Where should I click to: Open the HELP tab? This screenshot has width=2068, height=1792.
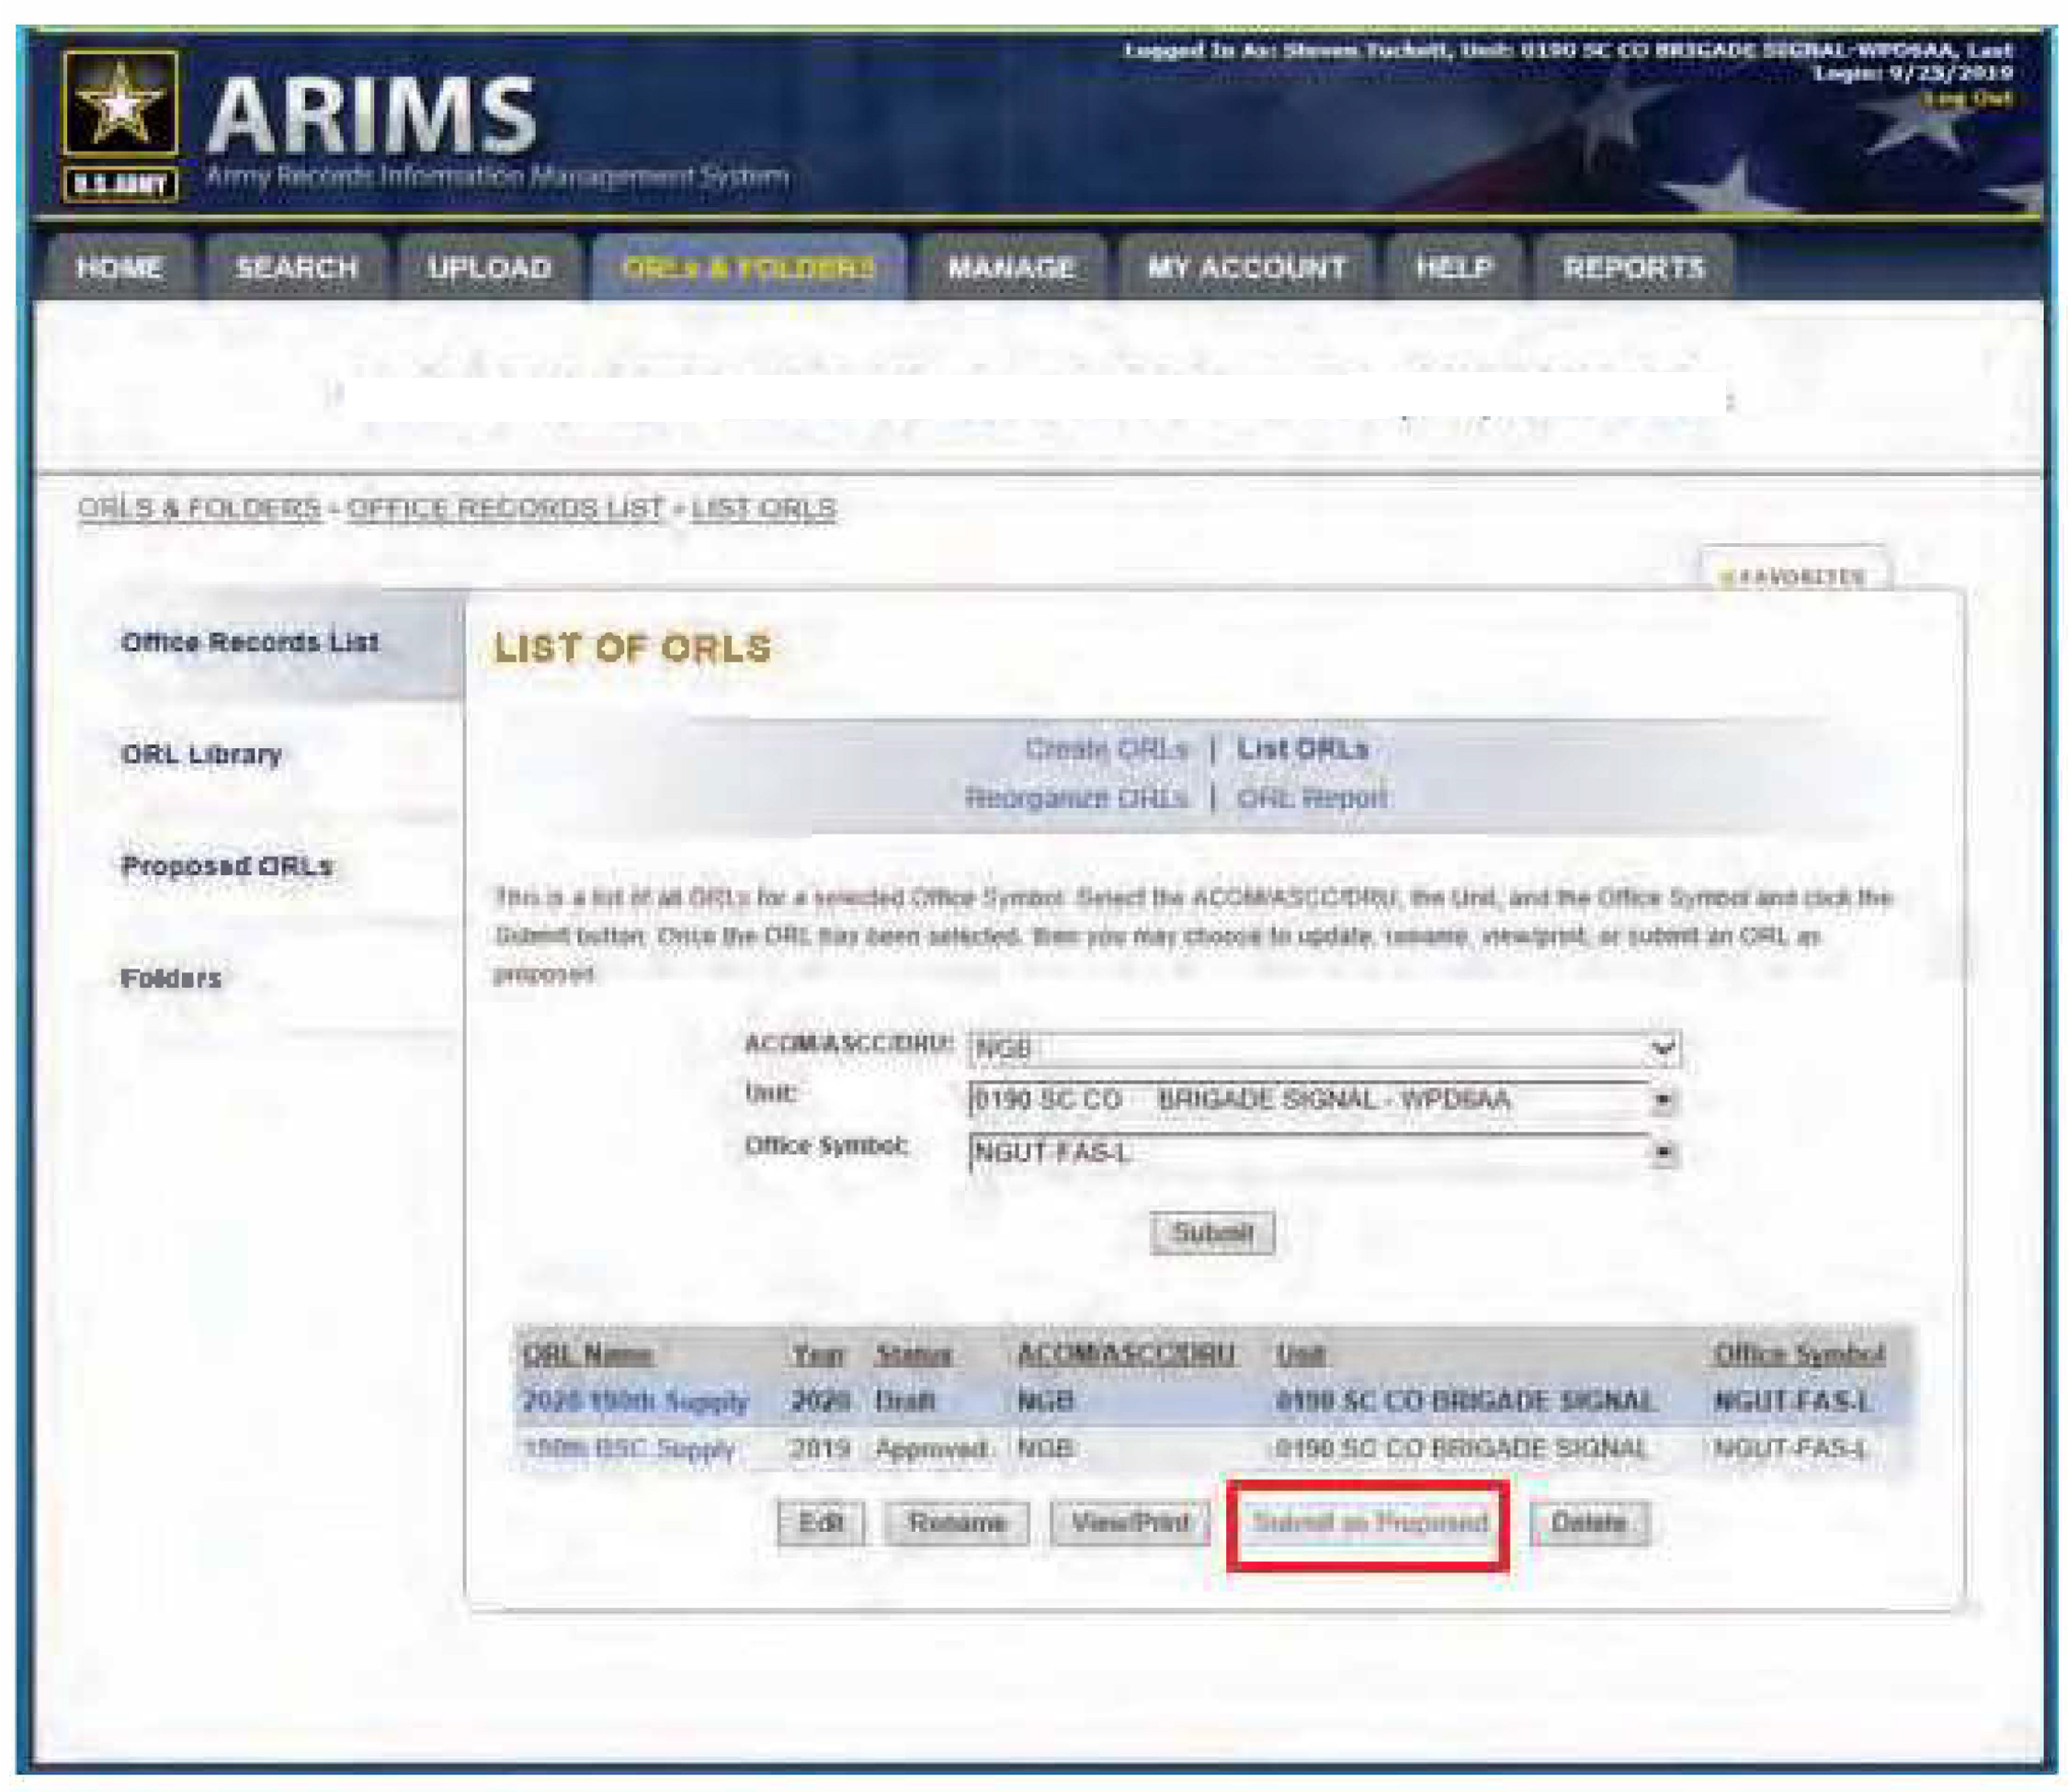[x=1454, y=267]
